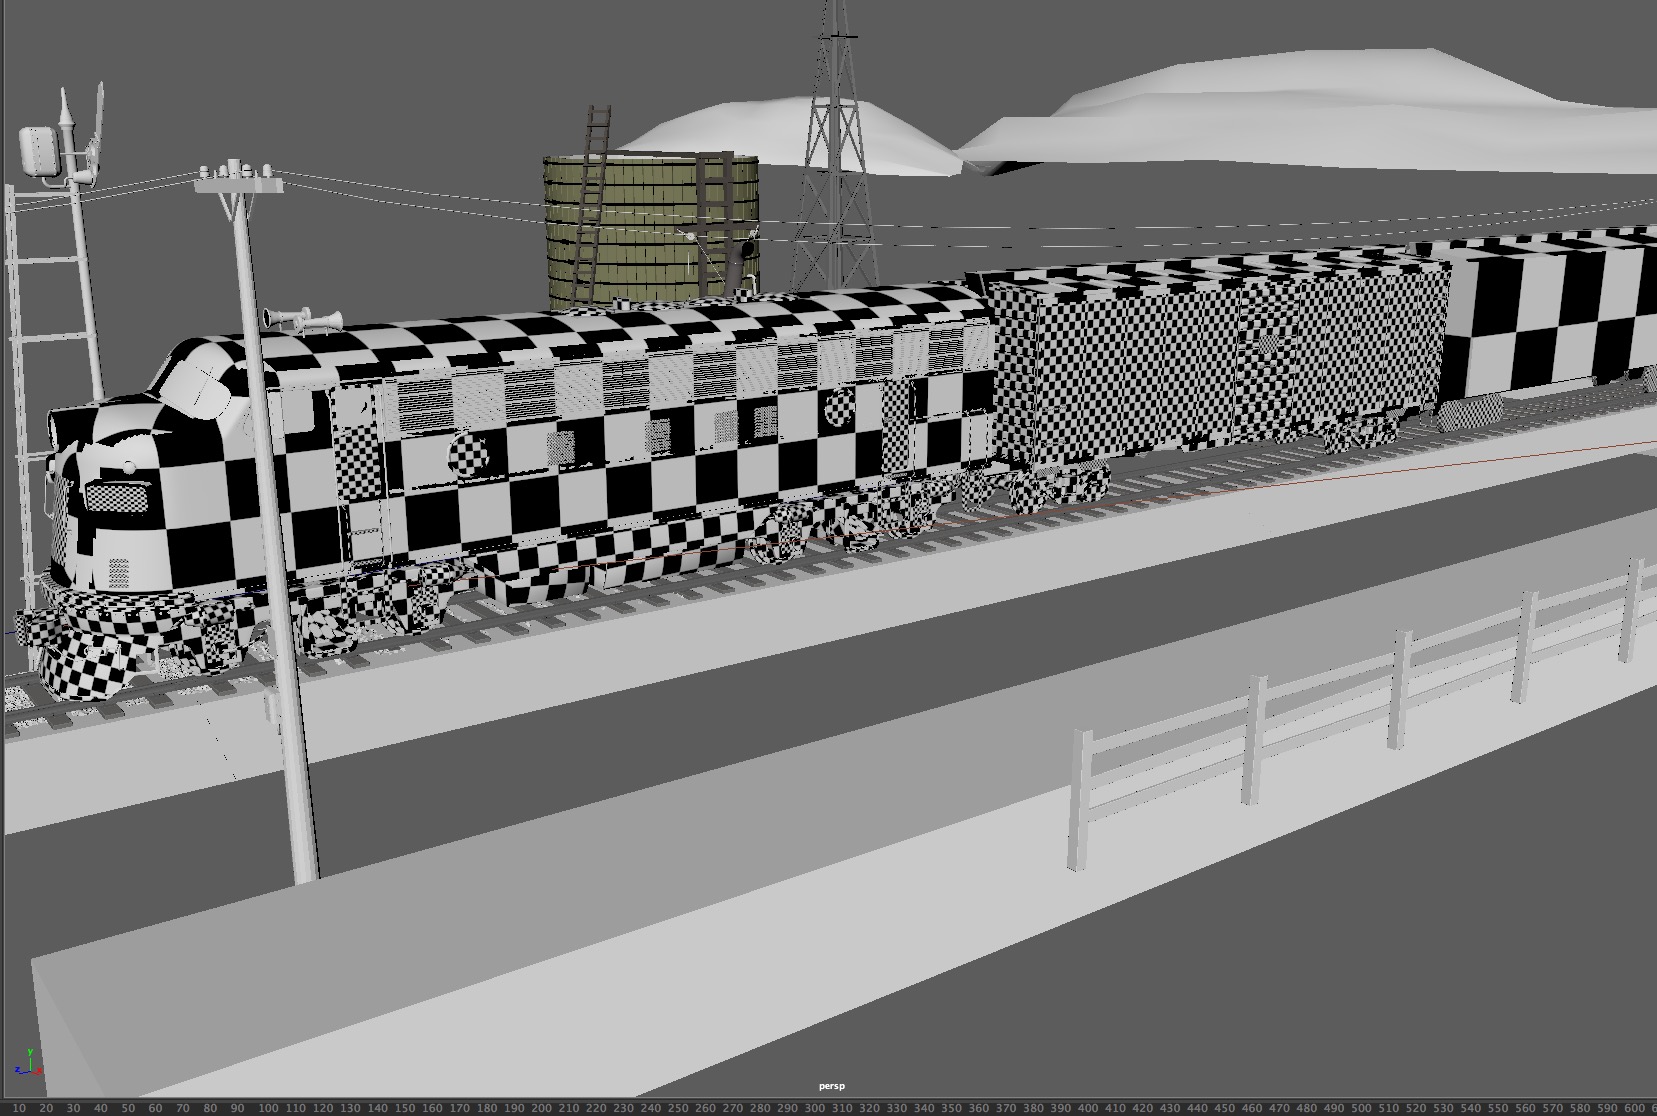Click the persp camera name label
1657x1116 pixels.
coord(831,1086)
